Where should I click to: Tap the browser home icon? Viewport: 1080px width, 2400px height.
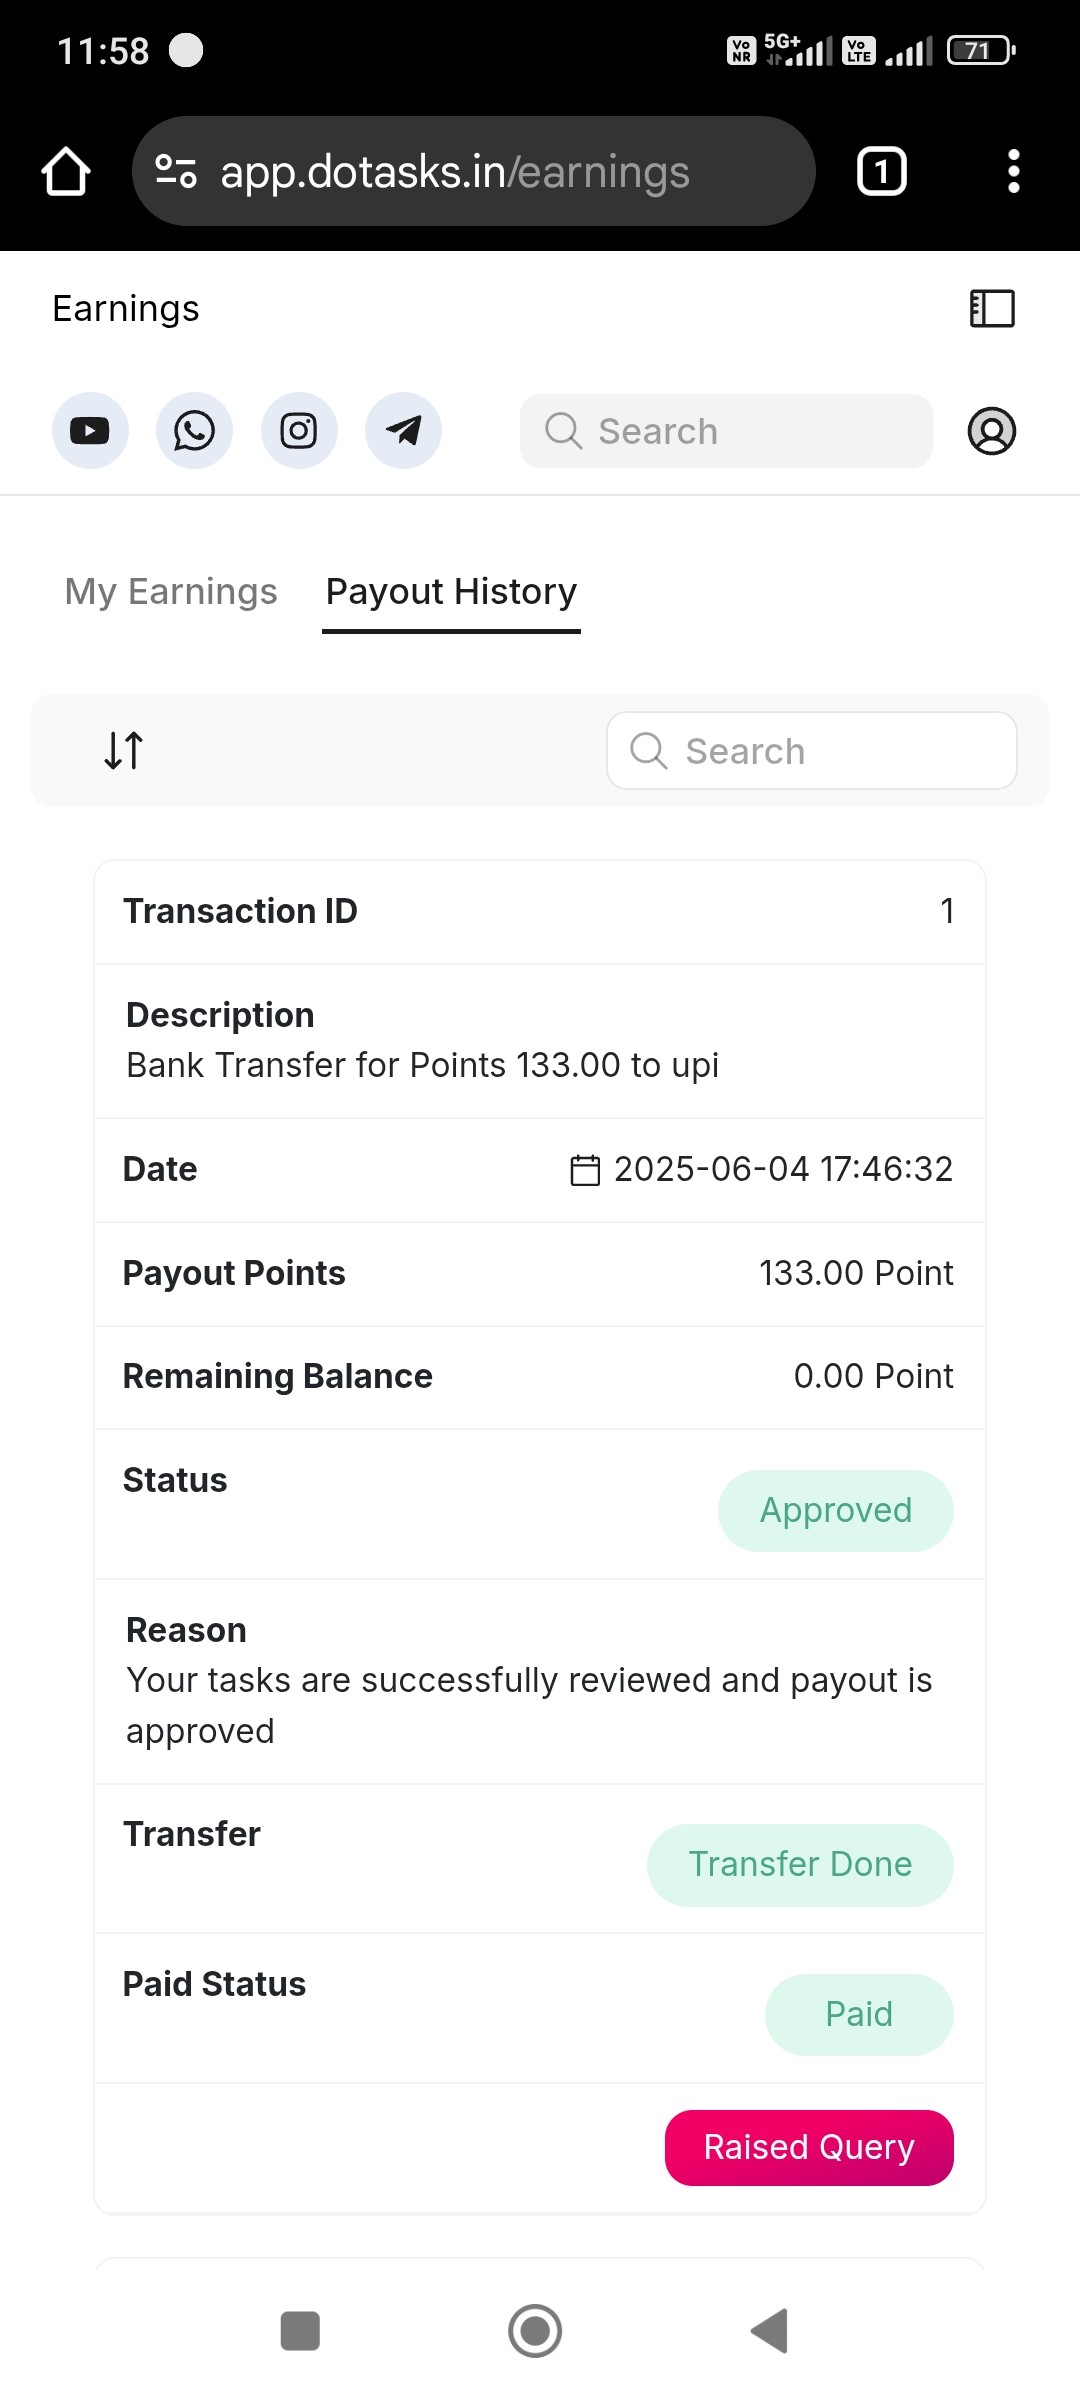66,171
